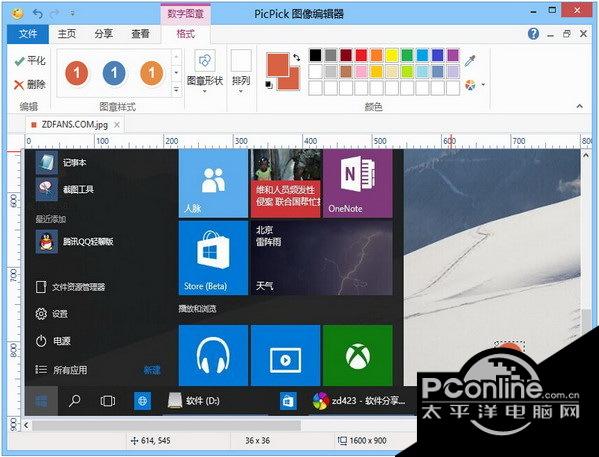Open the 排列 arrange dropdown
Screen dimensions: 599x457
[241, 73]
